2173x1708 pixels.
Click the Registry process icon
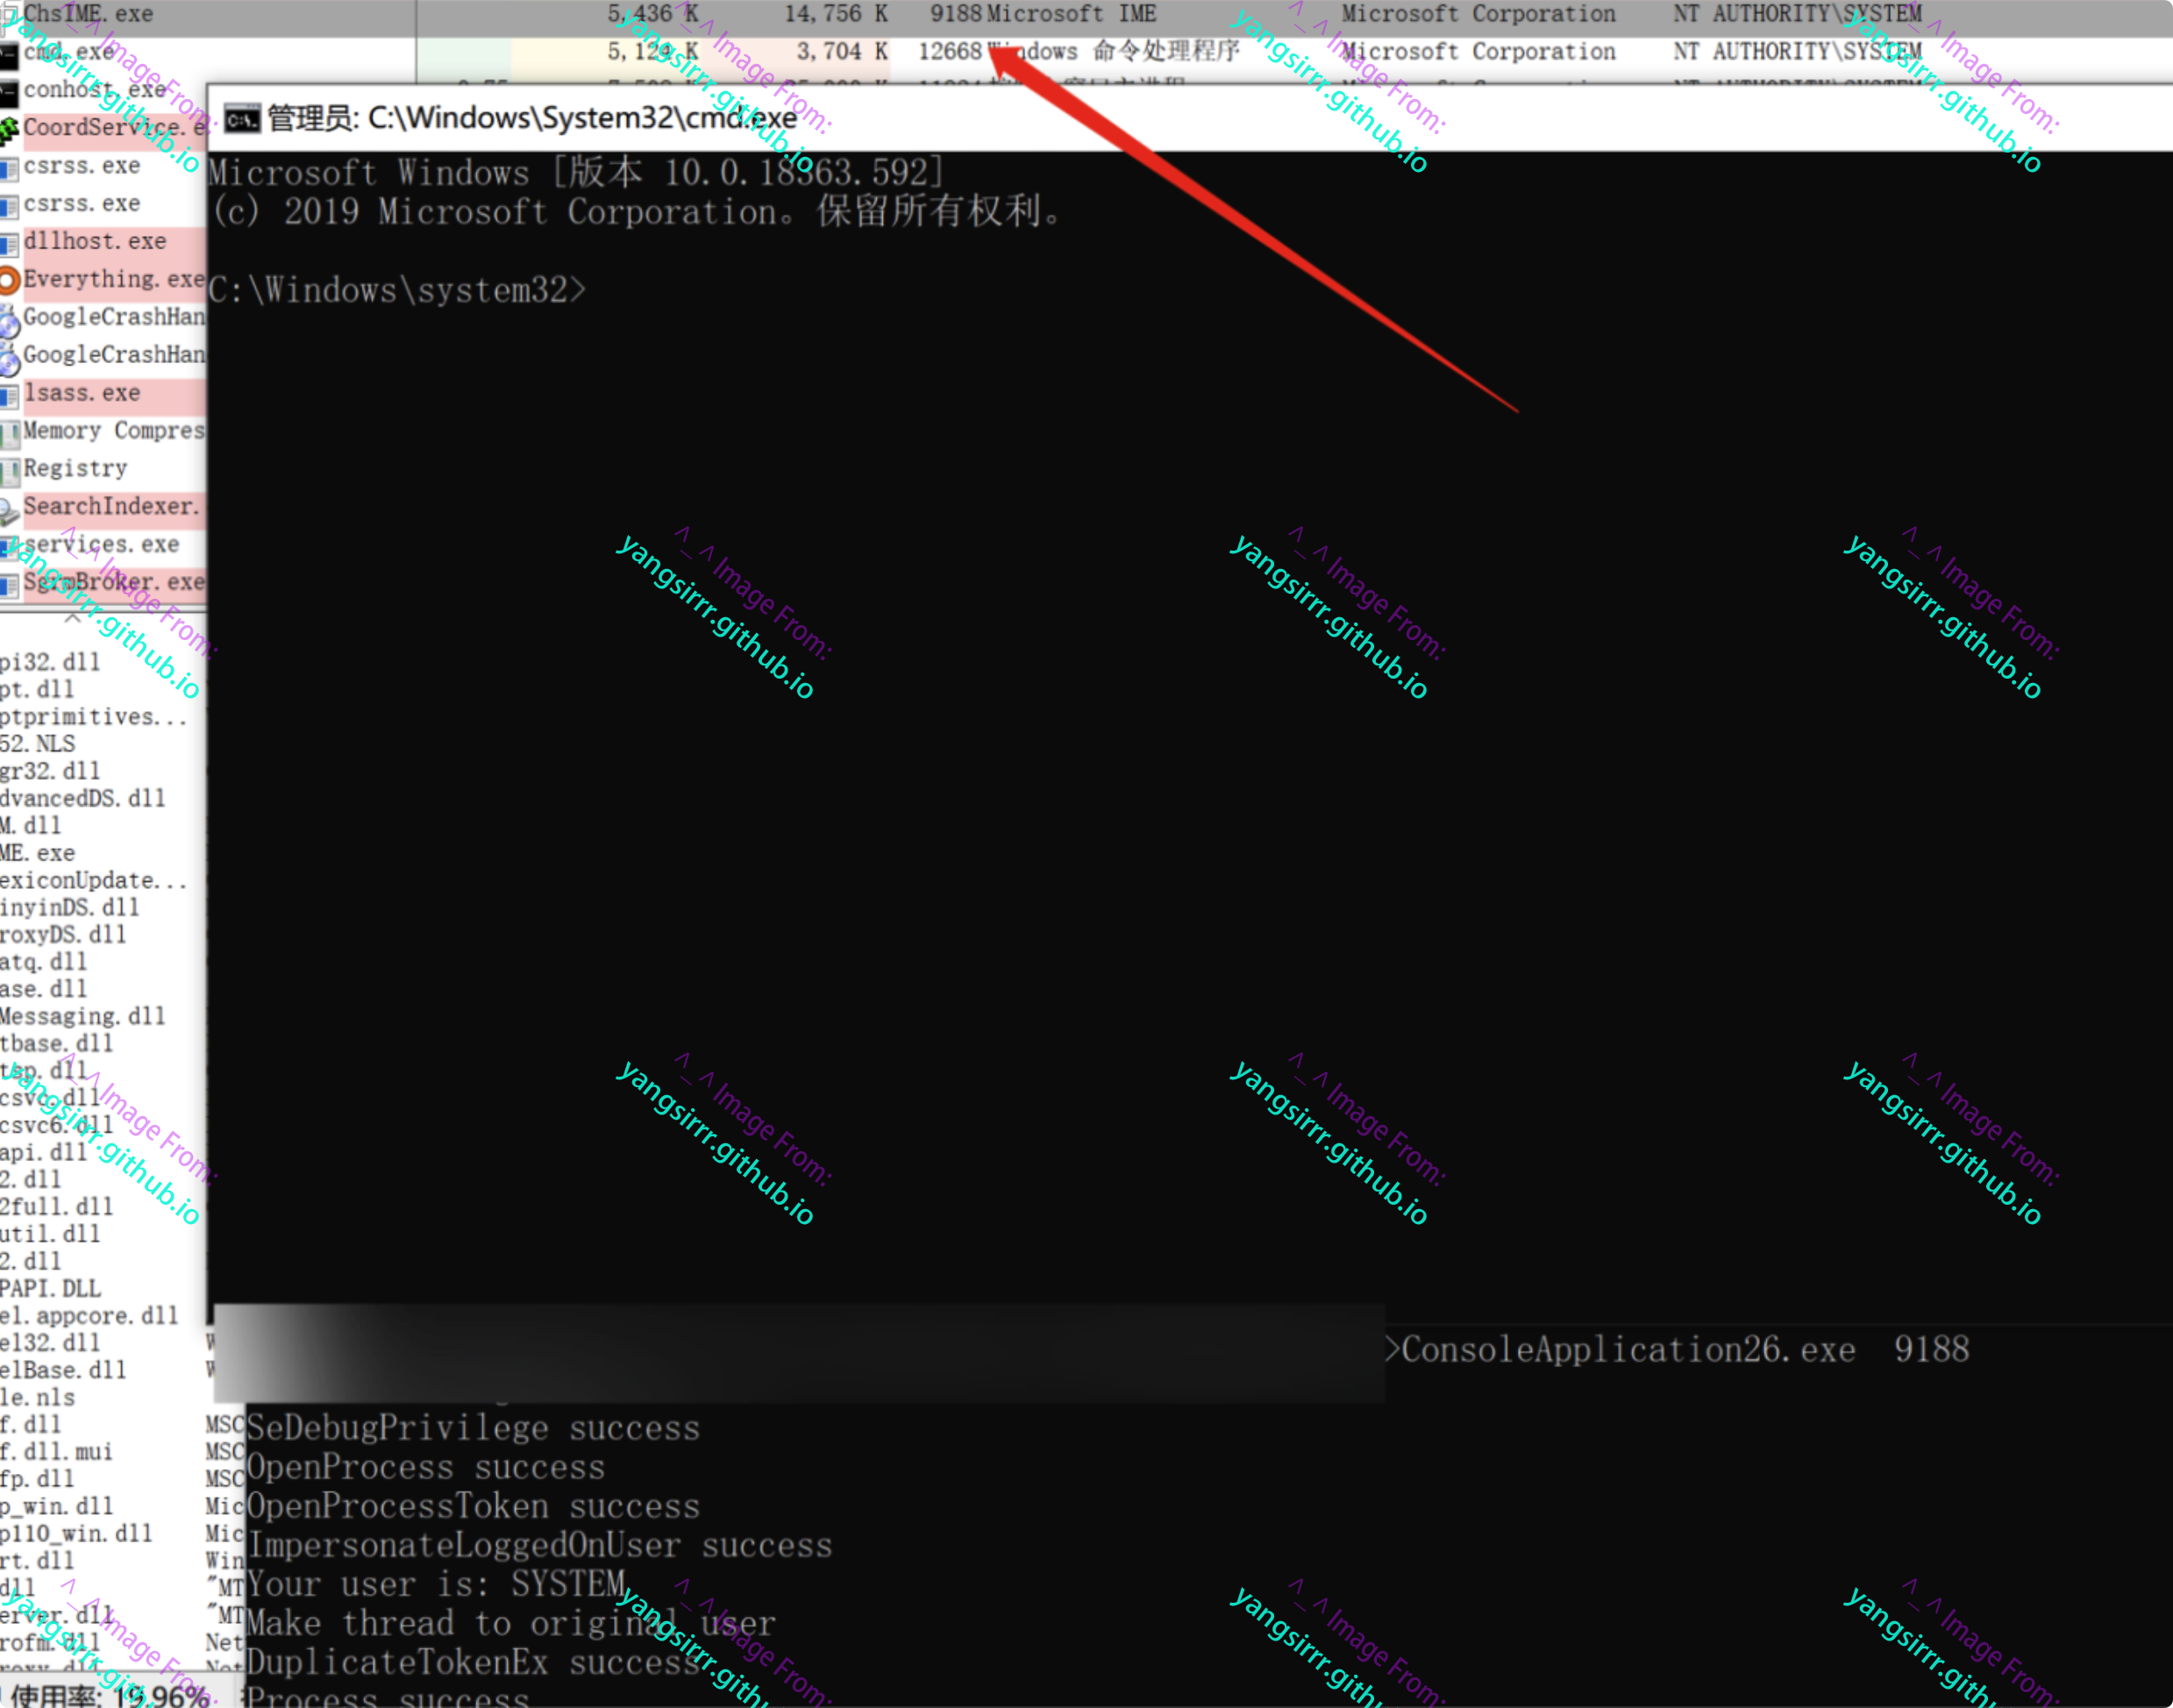click(x=9, y=471)
